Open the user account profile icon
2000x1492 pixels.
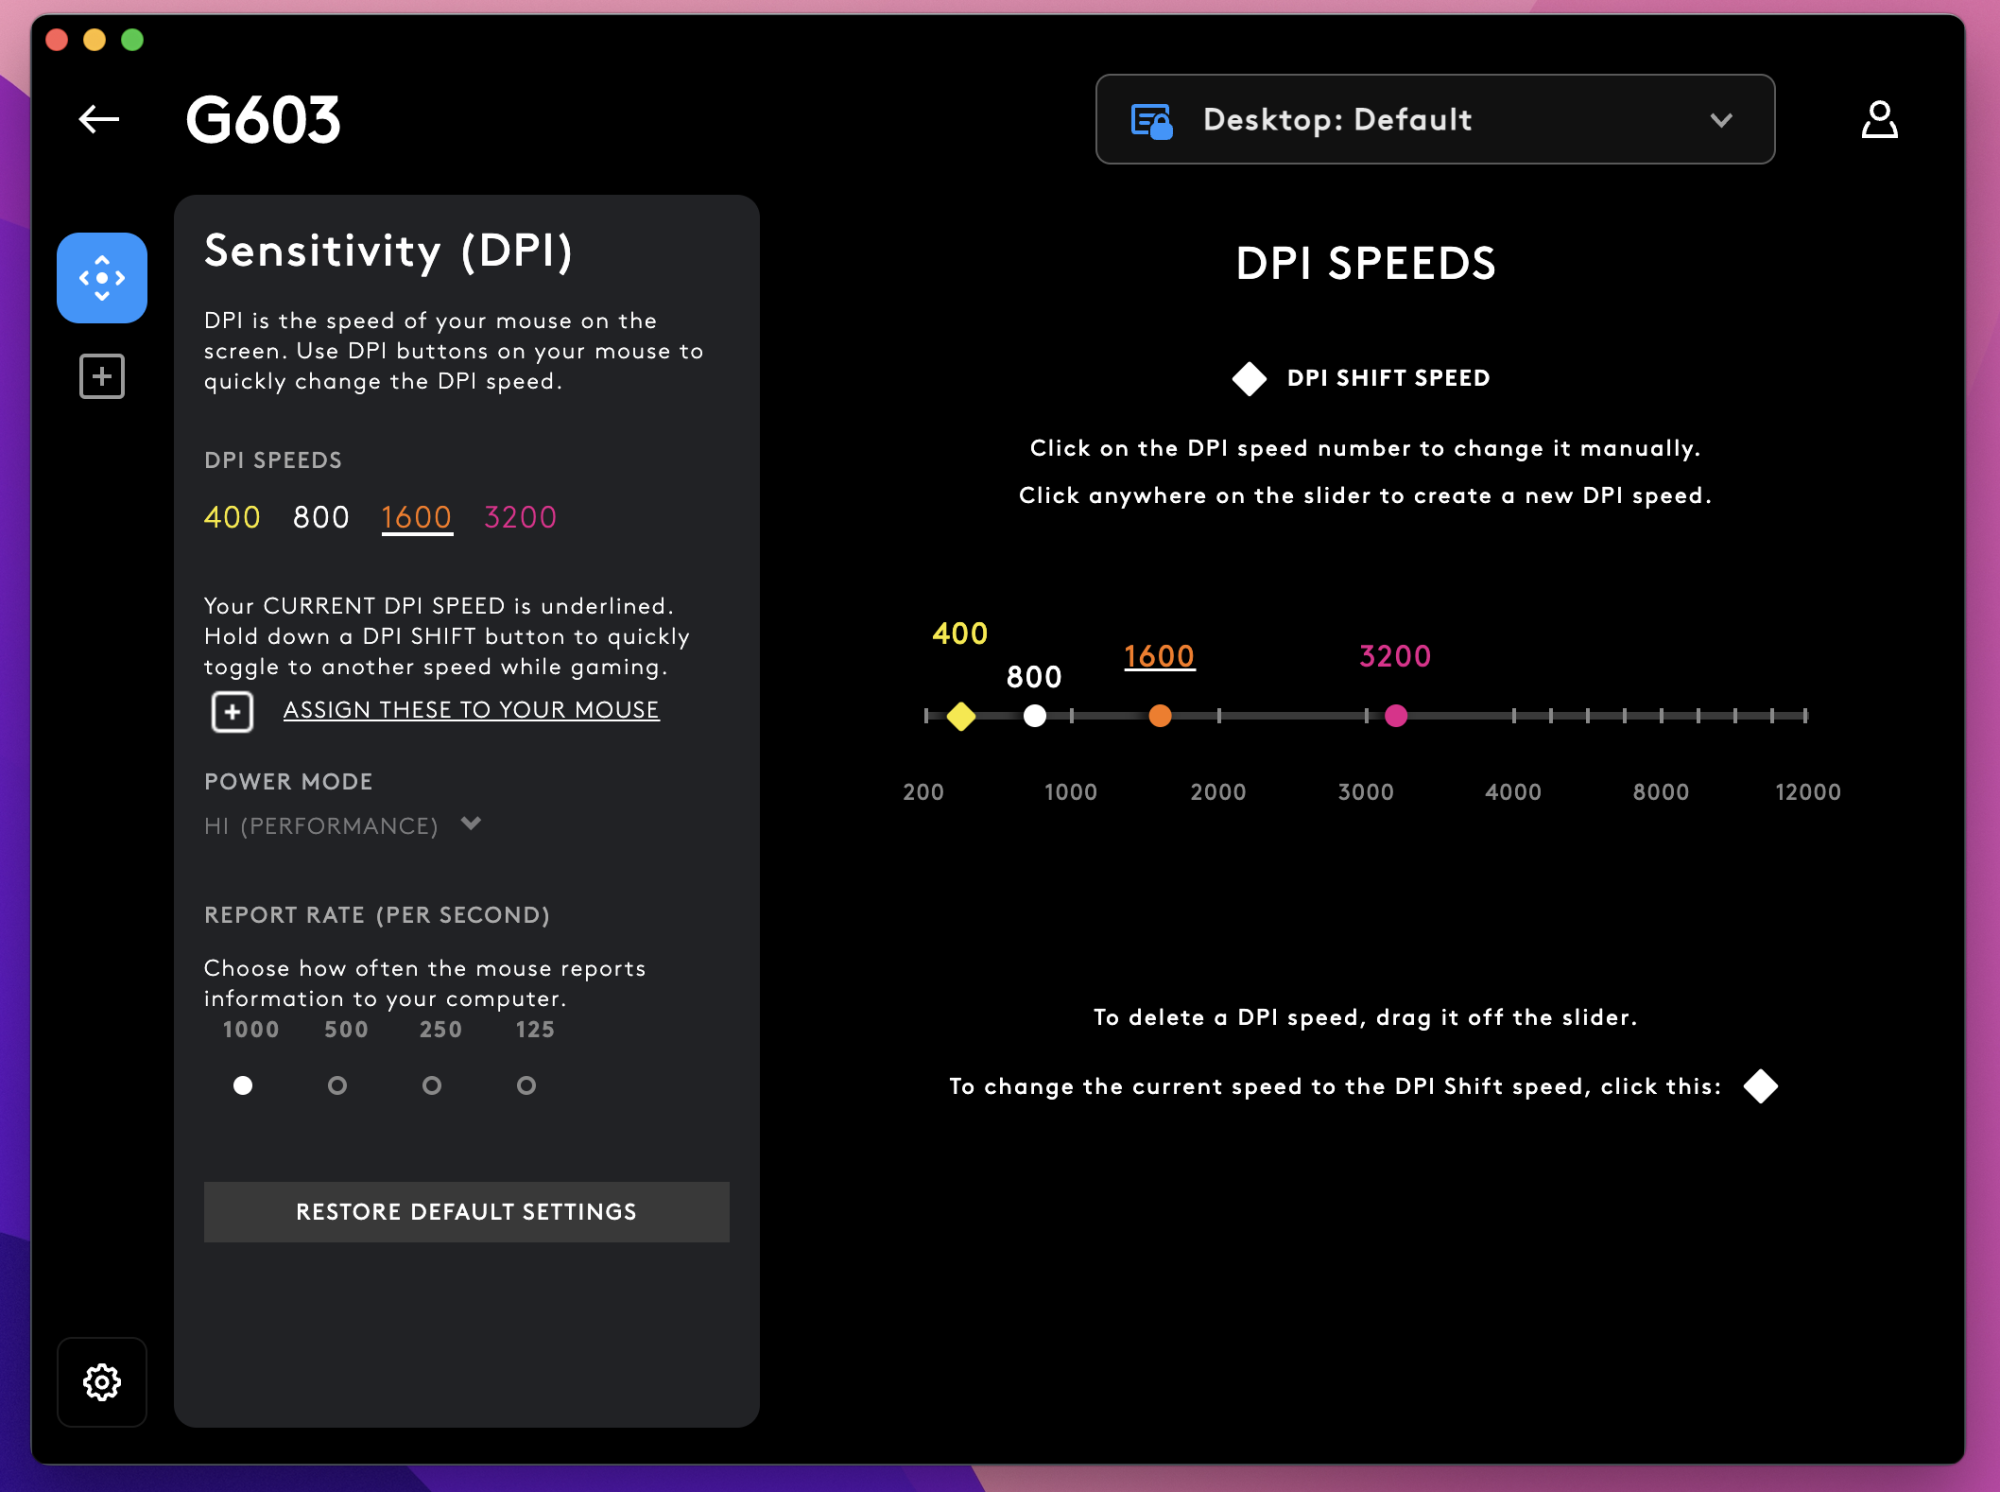tap(1878, 120)
